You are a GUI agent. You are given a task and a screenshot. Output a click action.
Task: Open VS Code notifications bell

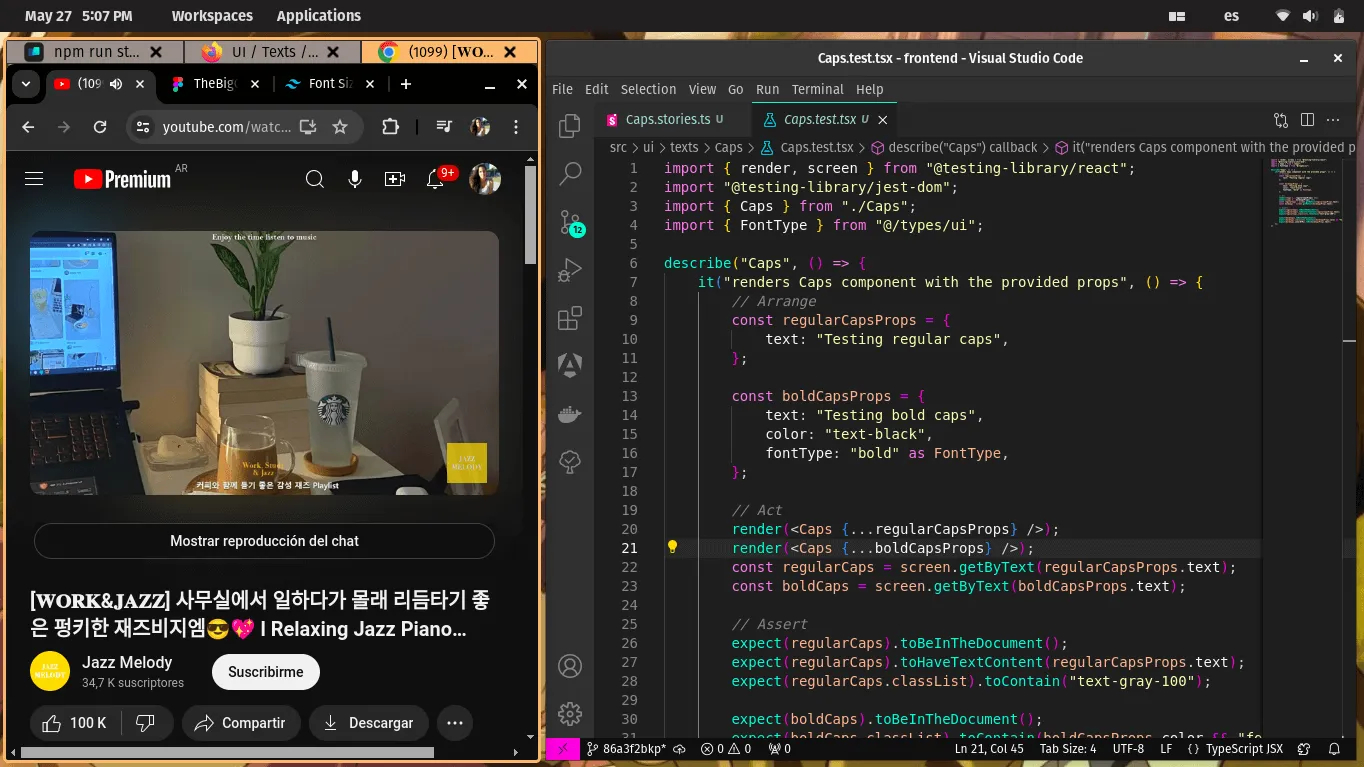pos(1335,748)
